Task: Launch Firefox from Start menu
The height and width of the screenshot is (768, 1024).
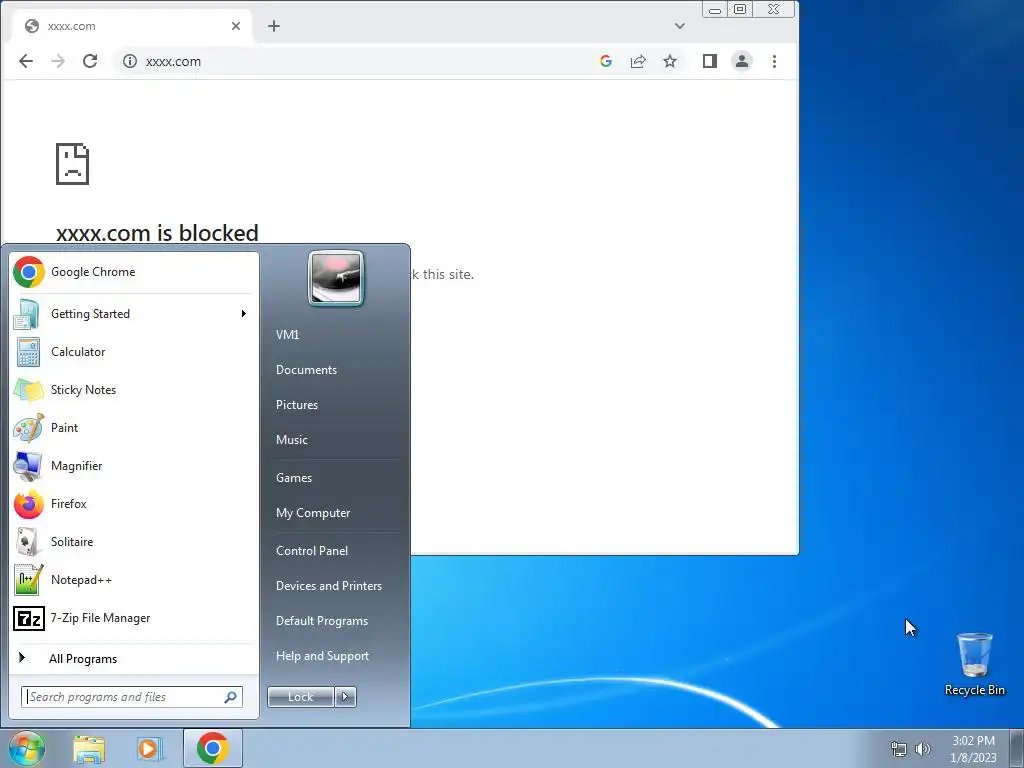Action: coord(133,504)
